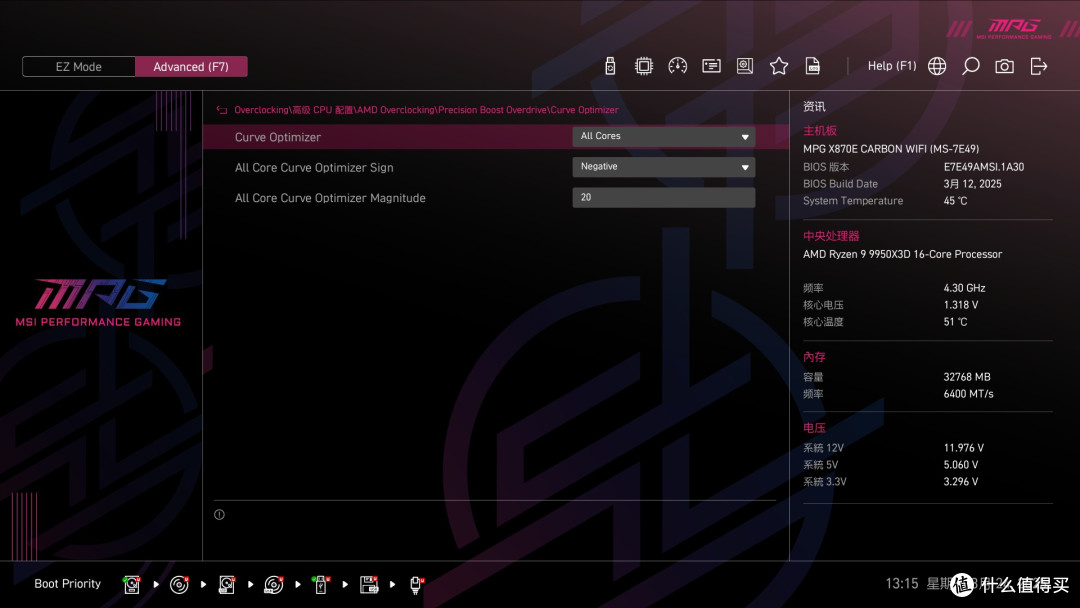The image size is (1080, 608).
Task: Click the Boot Priority label
Action: (68, 584)
